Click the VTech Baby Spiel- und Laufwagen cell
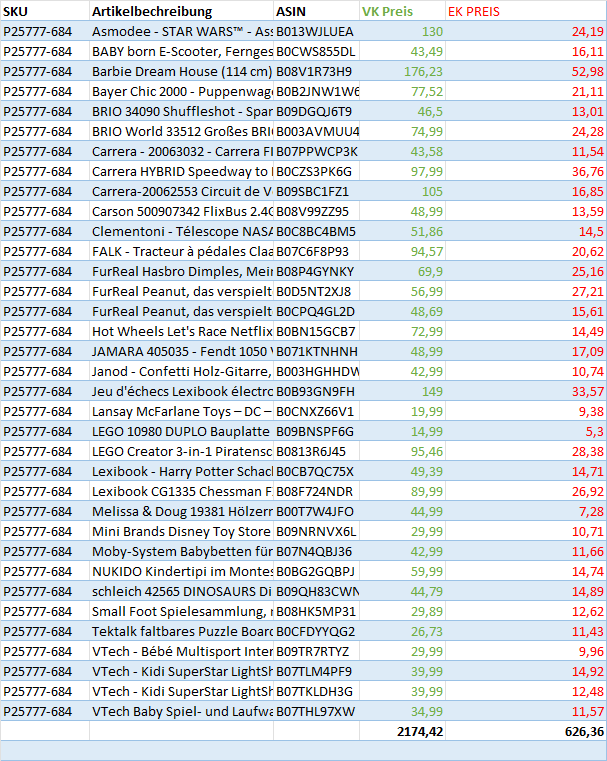The image size is (607, 761). [x=180, y=711]
